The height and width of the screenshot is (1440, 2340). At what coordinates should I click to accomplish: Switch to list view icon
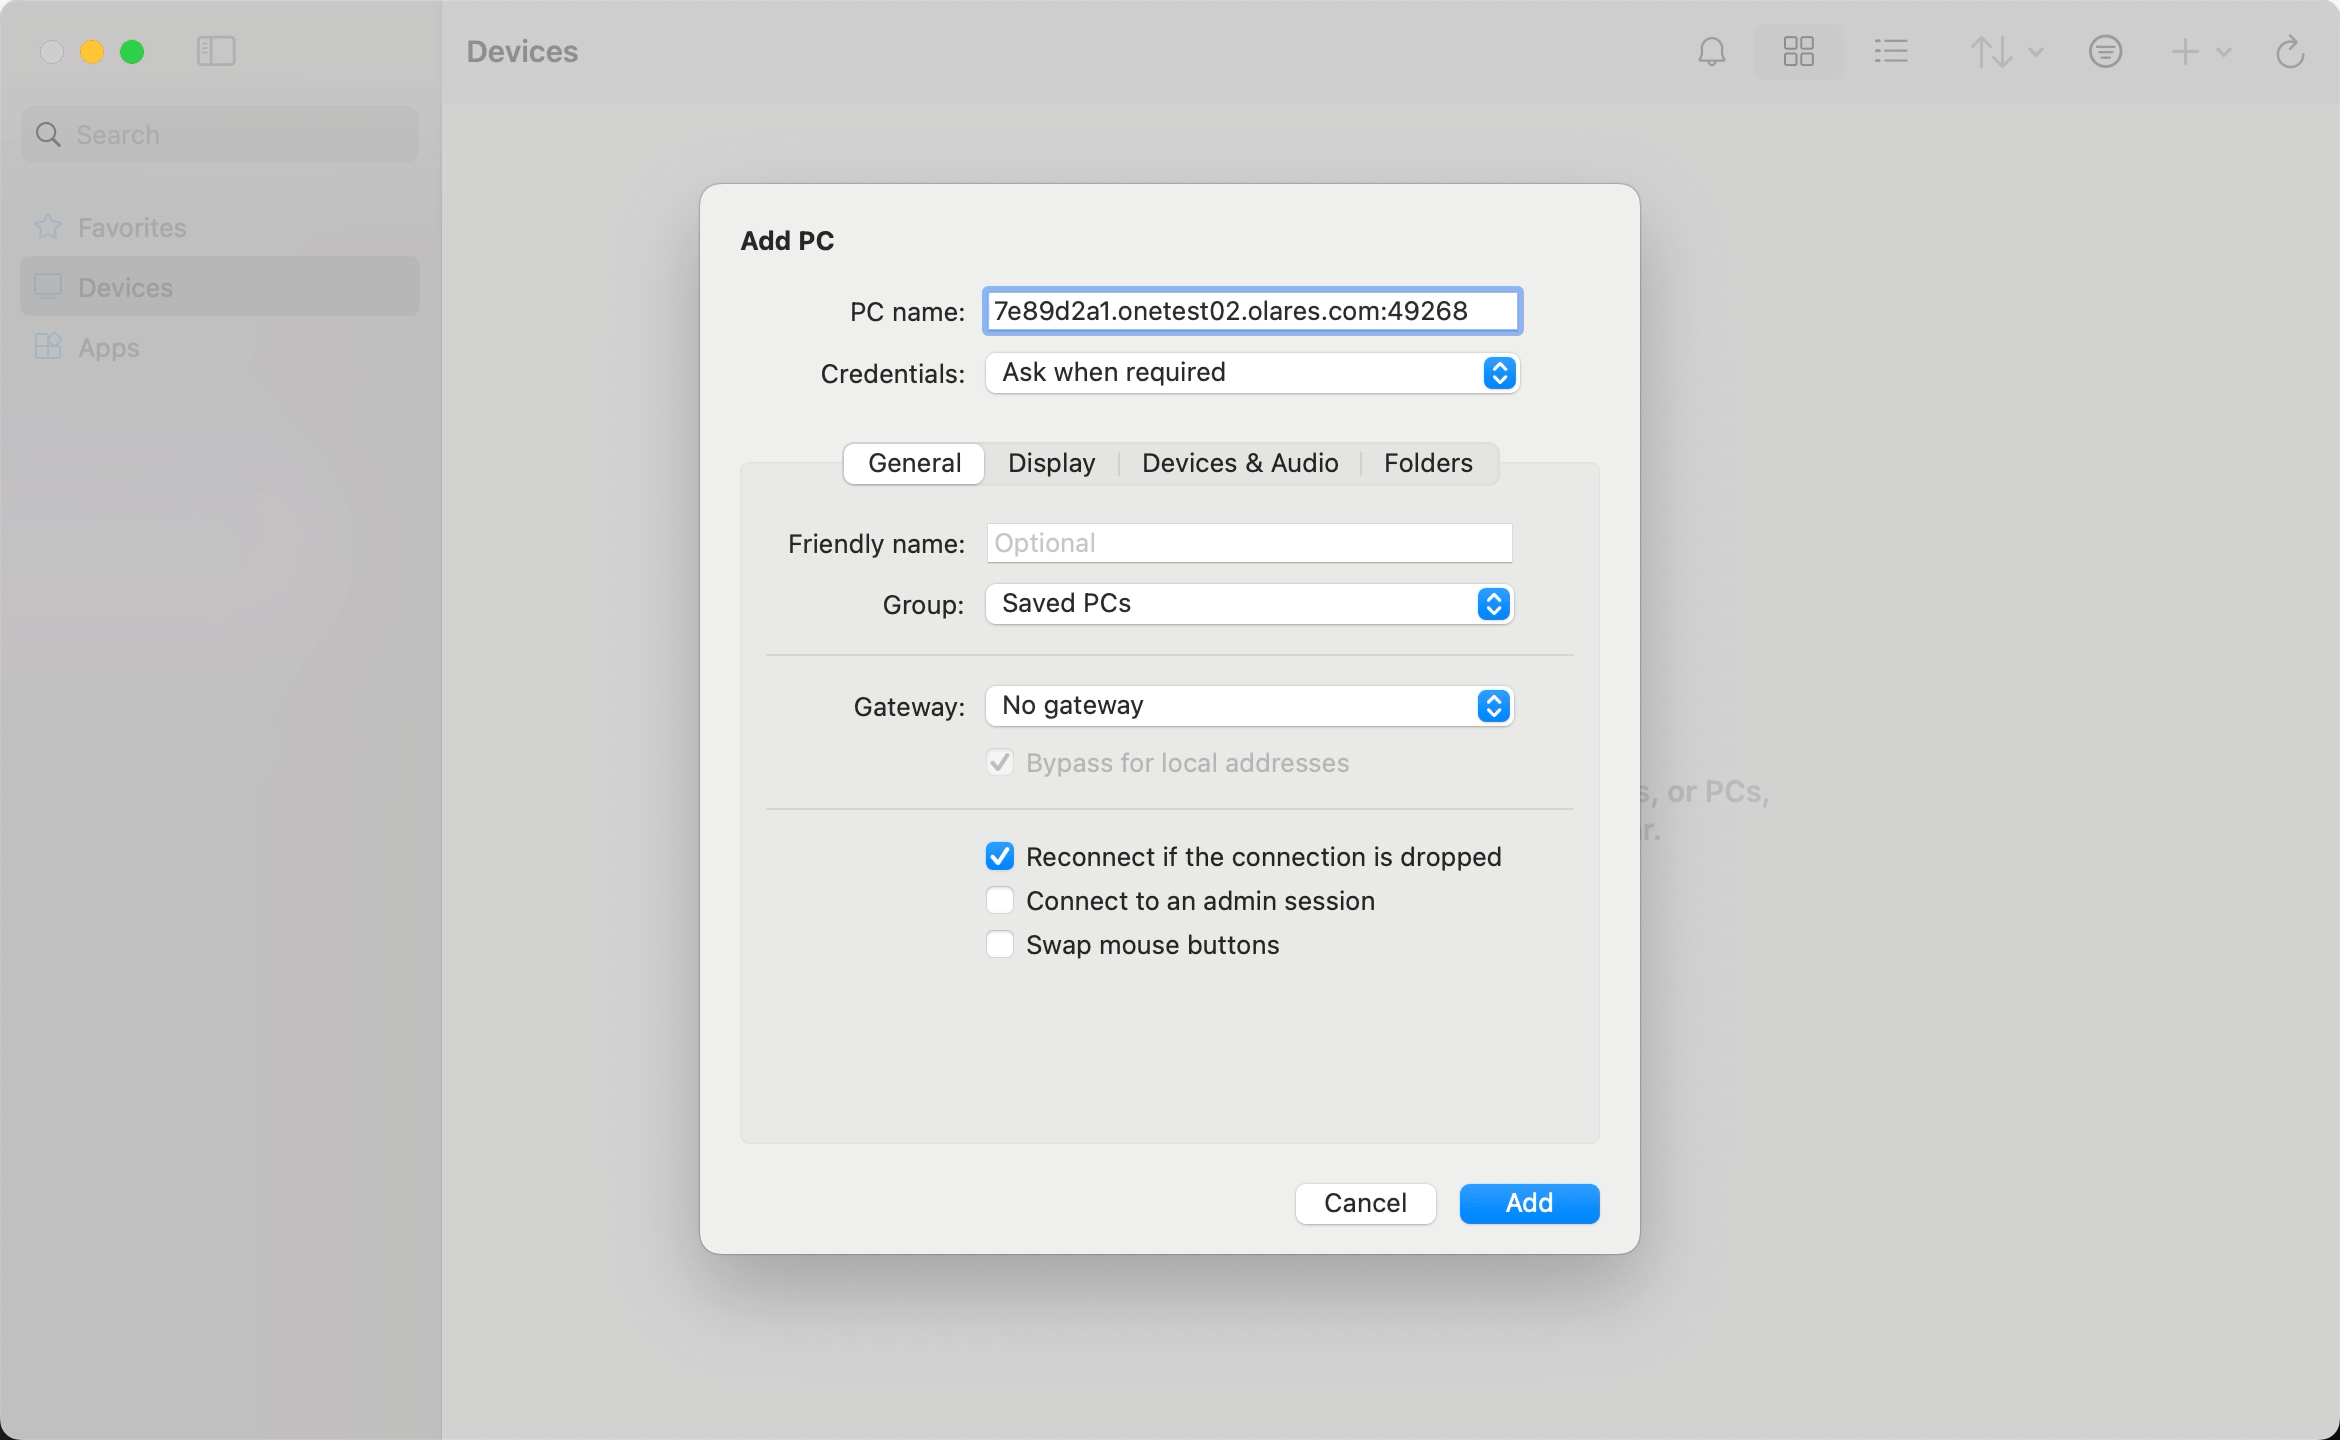tap(1890, 52)
